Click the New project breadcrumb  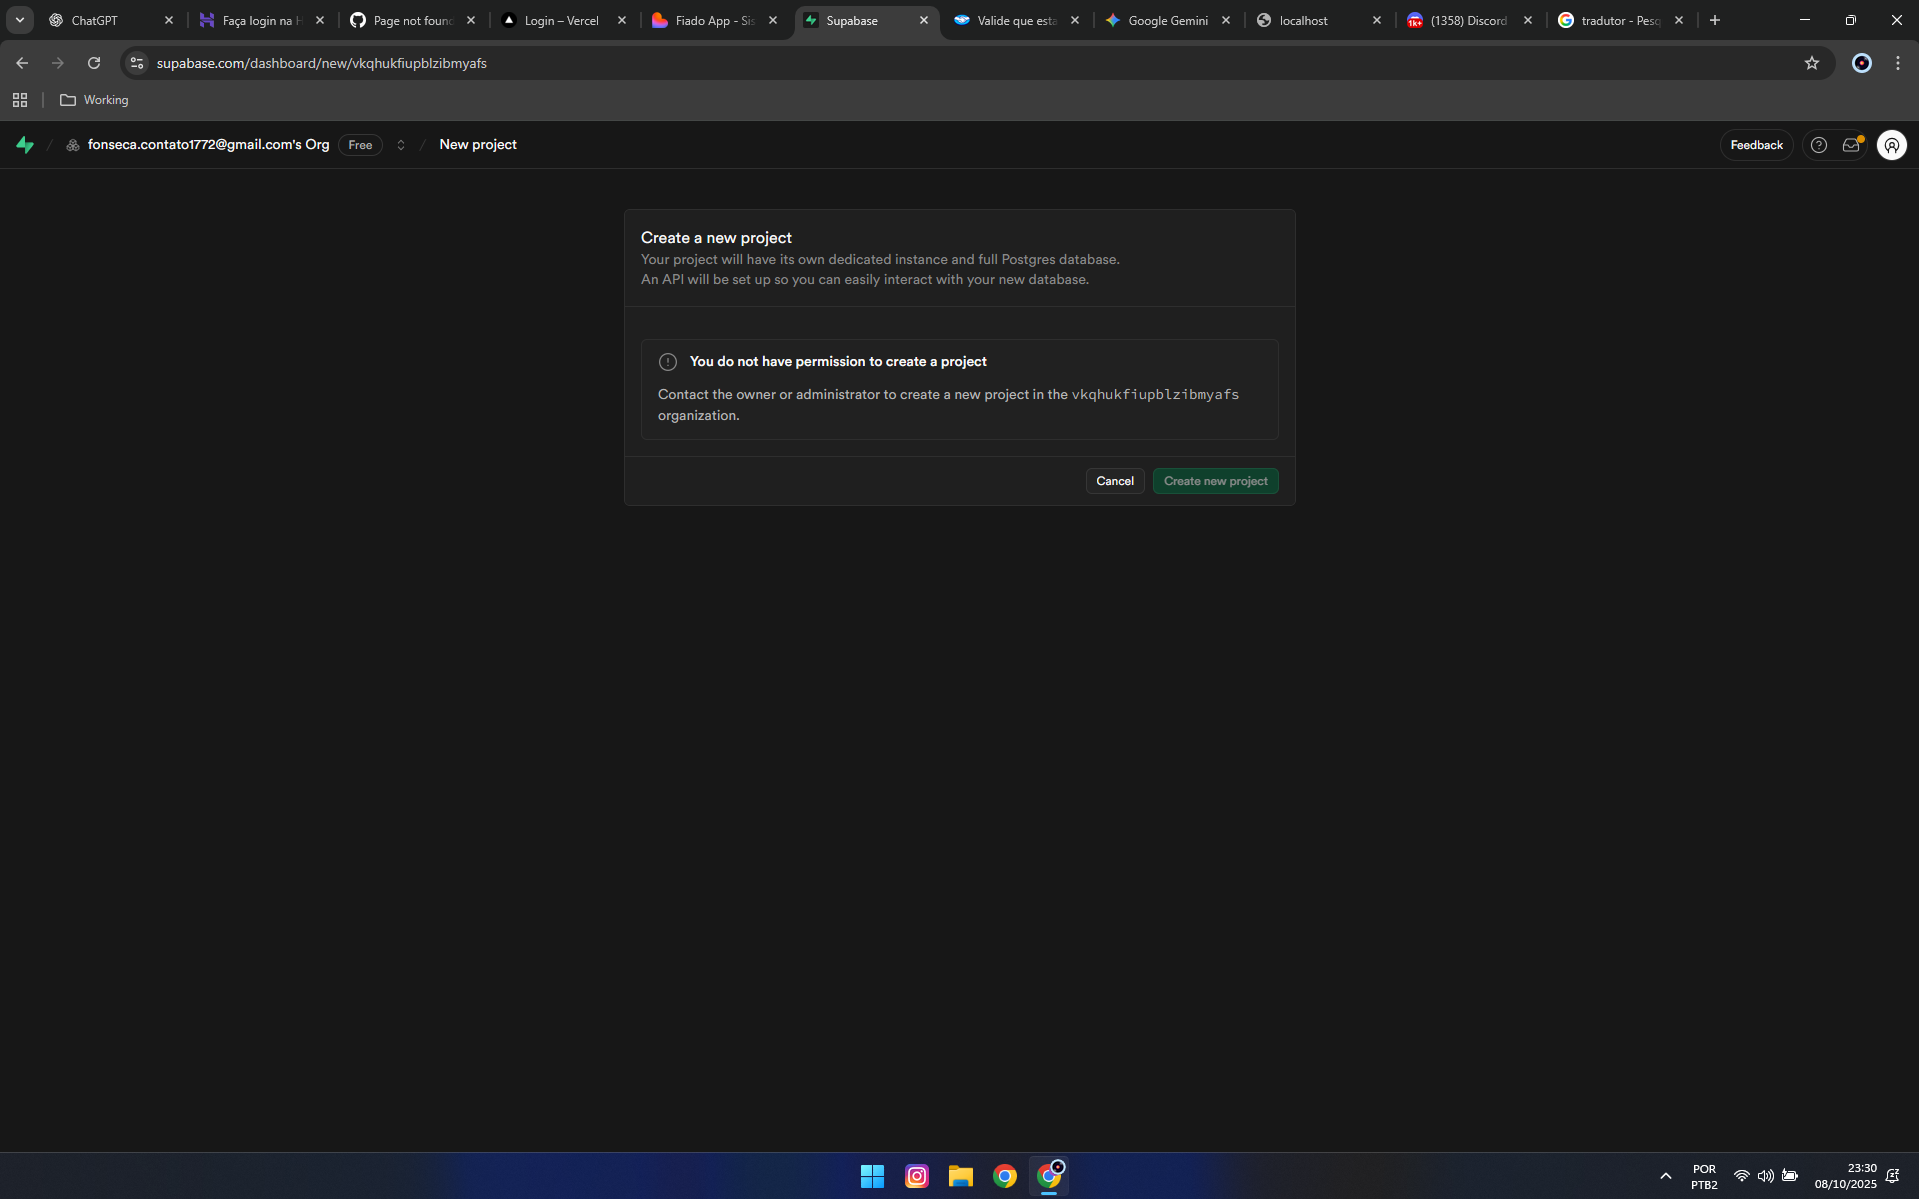click(478, 145)
